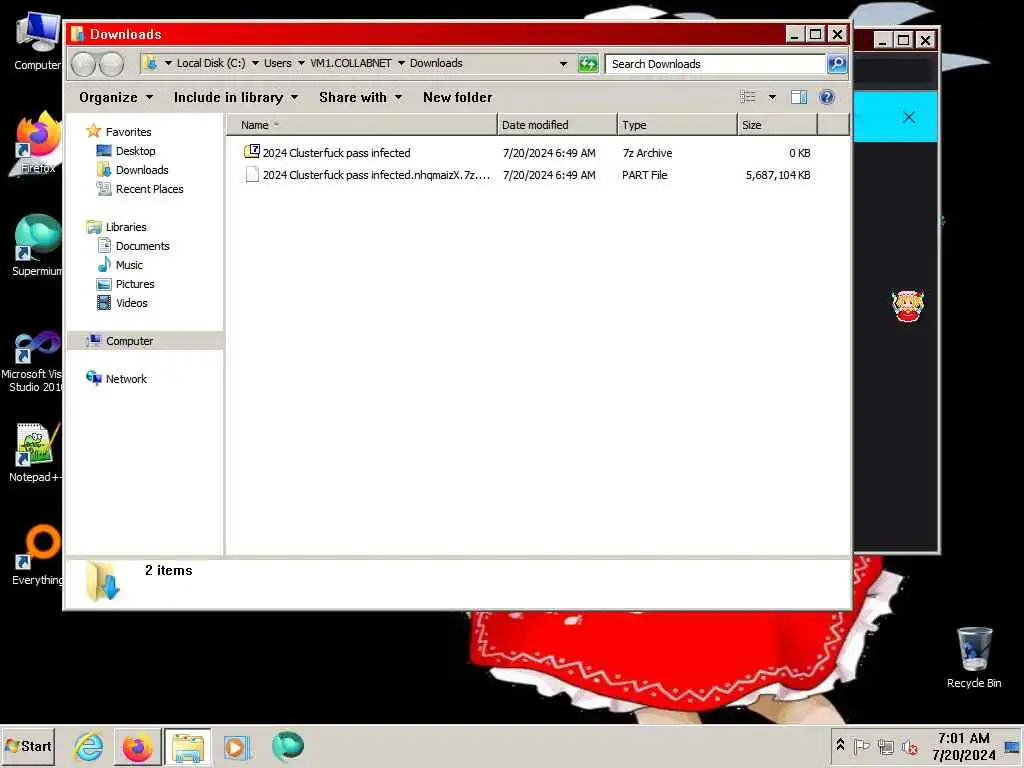The height and width of the screenshot is (768, 1024).
Task: Open the Recycle Bin
Action: pos(974,658)
